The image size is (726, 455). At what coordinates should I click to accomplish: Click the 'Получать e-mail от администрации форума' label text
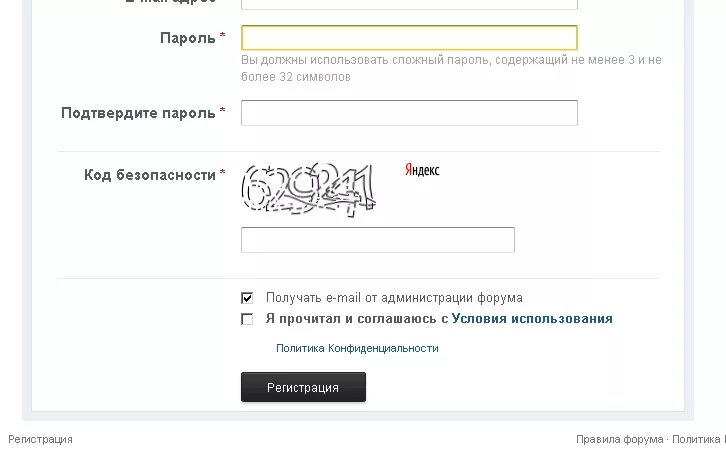coord(394,298)
